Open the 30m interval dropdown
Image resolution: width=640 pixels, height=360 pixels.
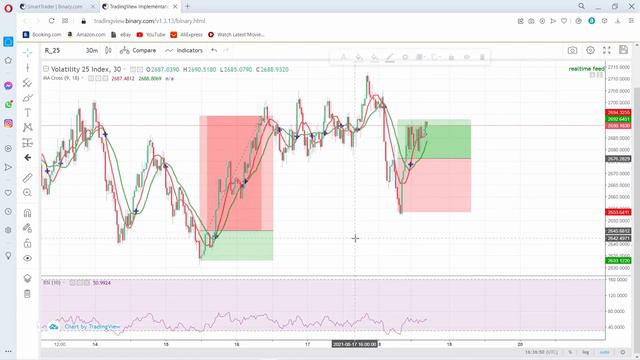(x=92, y=51)
